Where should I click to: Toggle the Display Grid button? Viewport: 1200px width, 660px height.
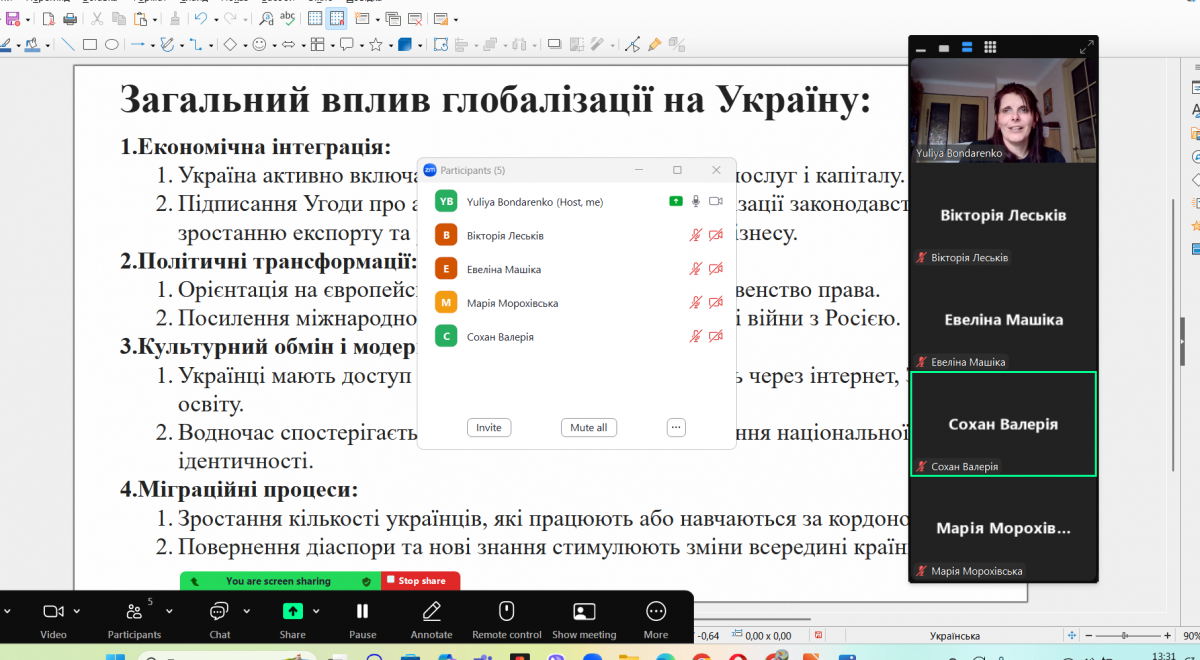pyautogui.click(x=314, y=19)
